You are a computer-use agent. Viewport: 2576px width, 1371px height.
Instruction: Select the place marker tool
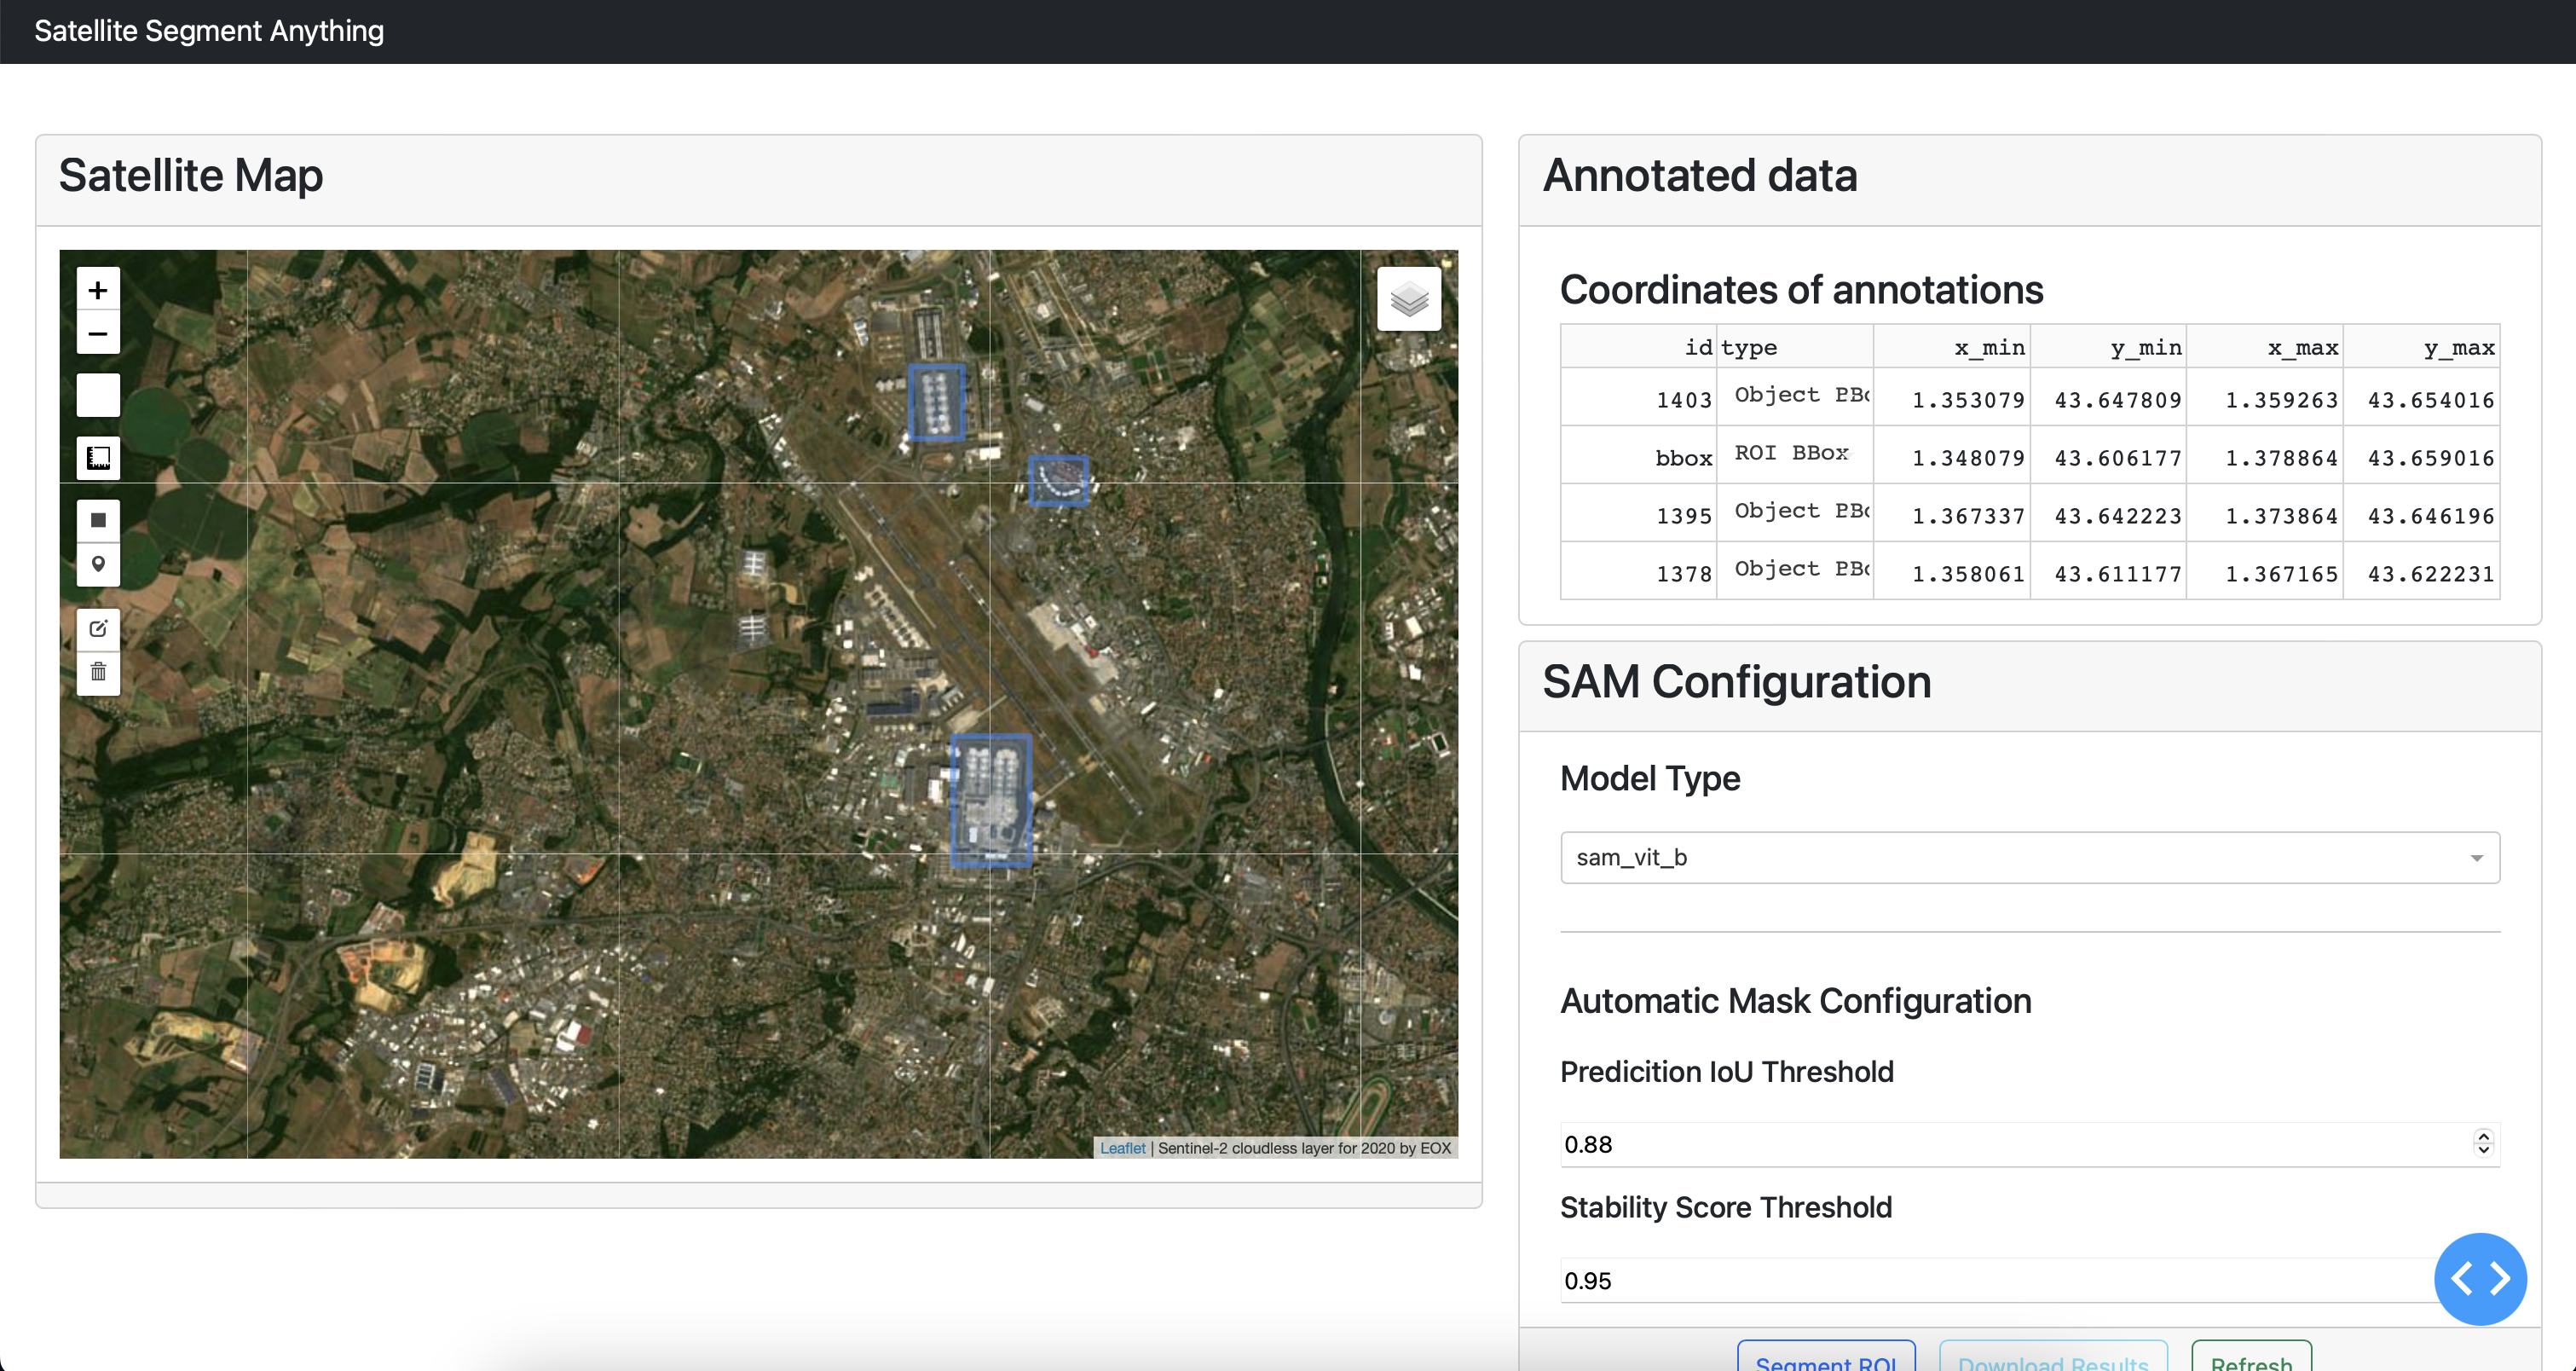click(x=98, y=564)
